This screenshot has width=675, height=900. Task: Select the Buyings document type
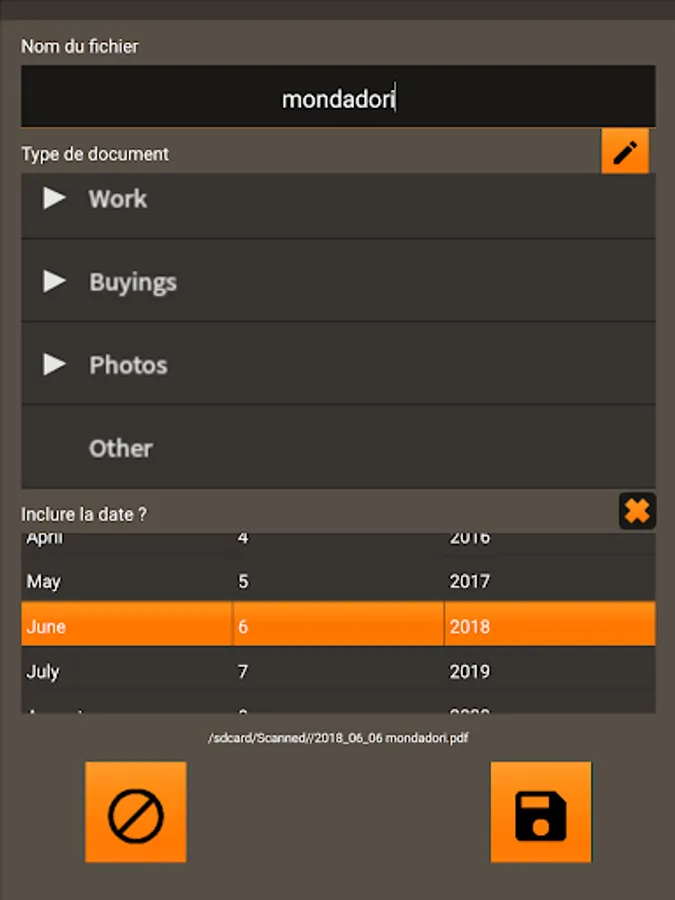click(x=133, y=282)
